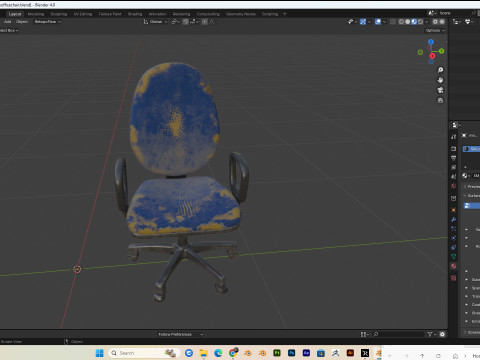
Task: Open the Material properties tab
Action: pyautogui.click(x=453, y=266)
